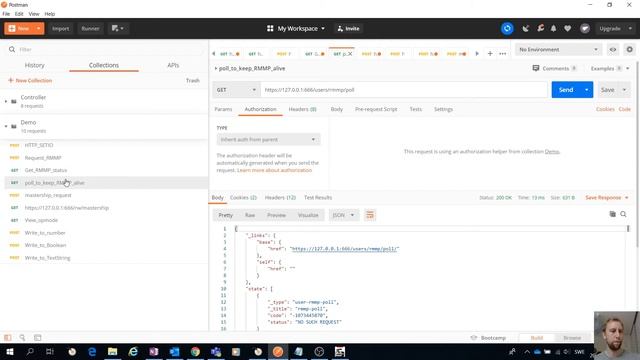Click the Runner button
The image size is (640, 360).
[90, 29]
